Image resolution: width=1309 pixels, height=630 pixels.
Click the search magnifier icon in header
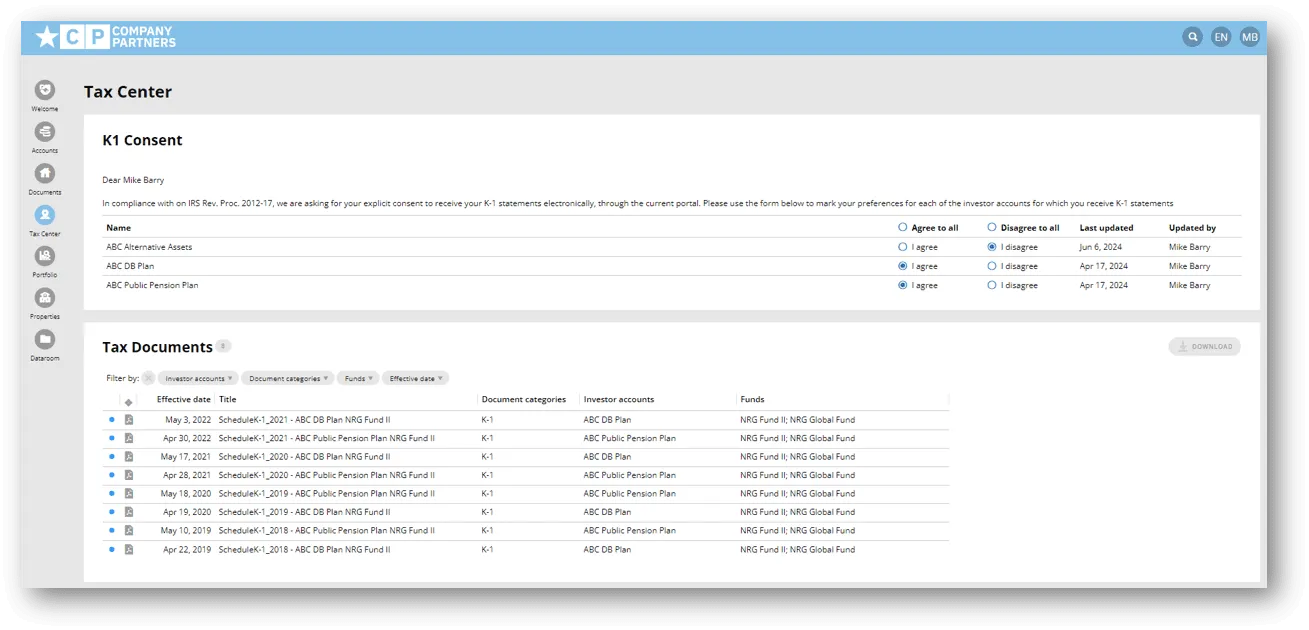(x=1192, y=37)
